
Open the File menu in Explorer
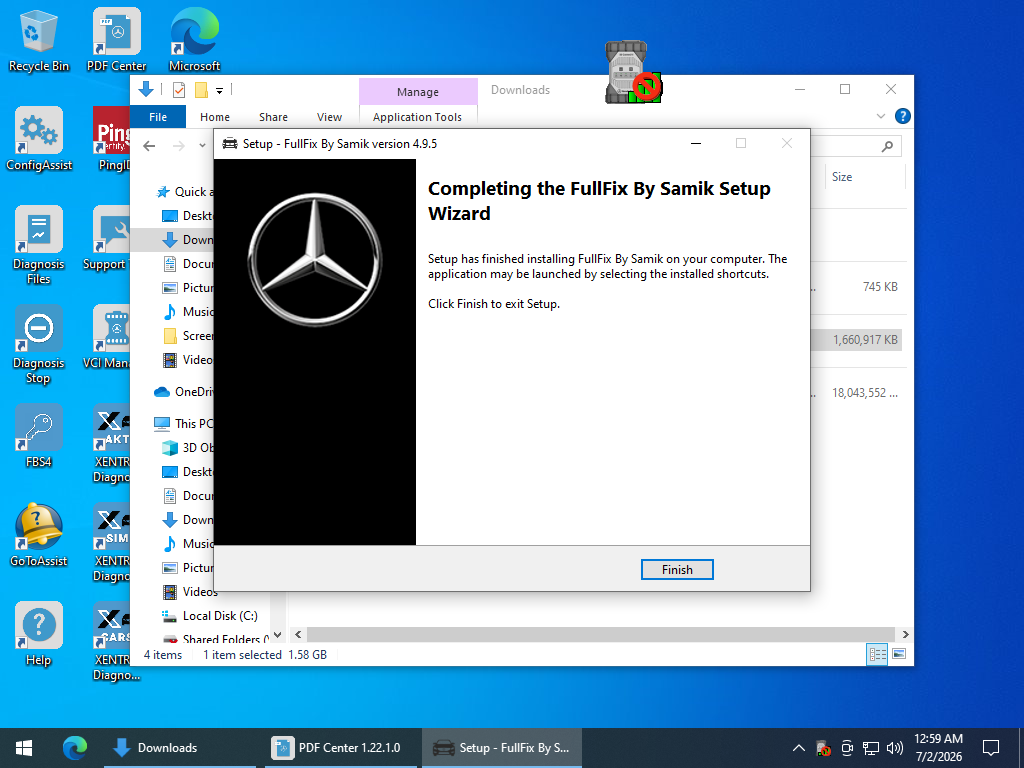(158, 117)
